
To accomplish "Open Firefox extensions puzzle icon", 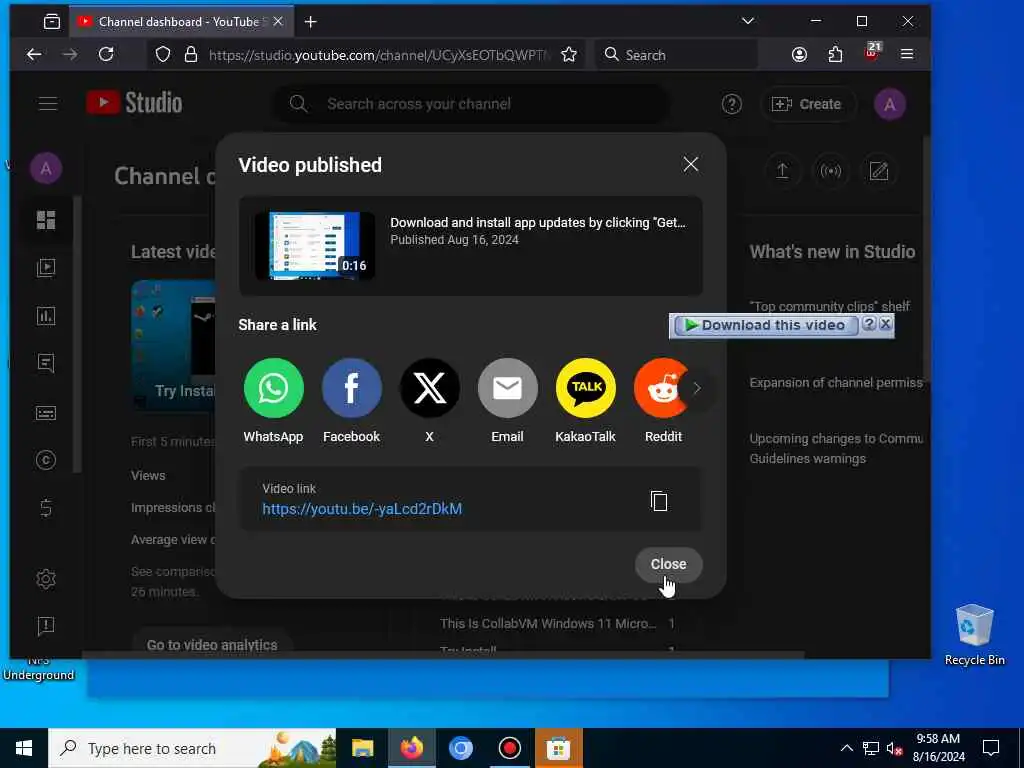I will click(835, 54).
